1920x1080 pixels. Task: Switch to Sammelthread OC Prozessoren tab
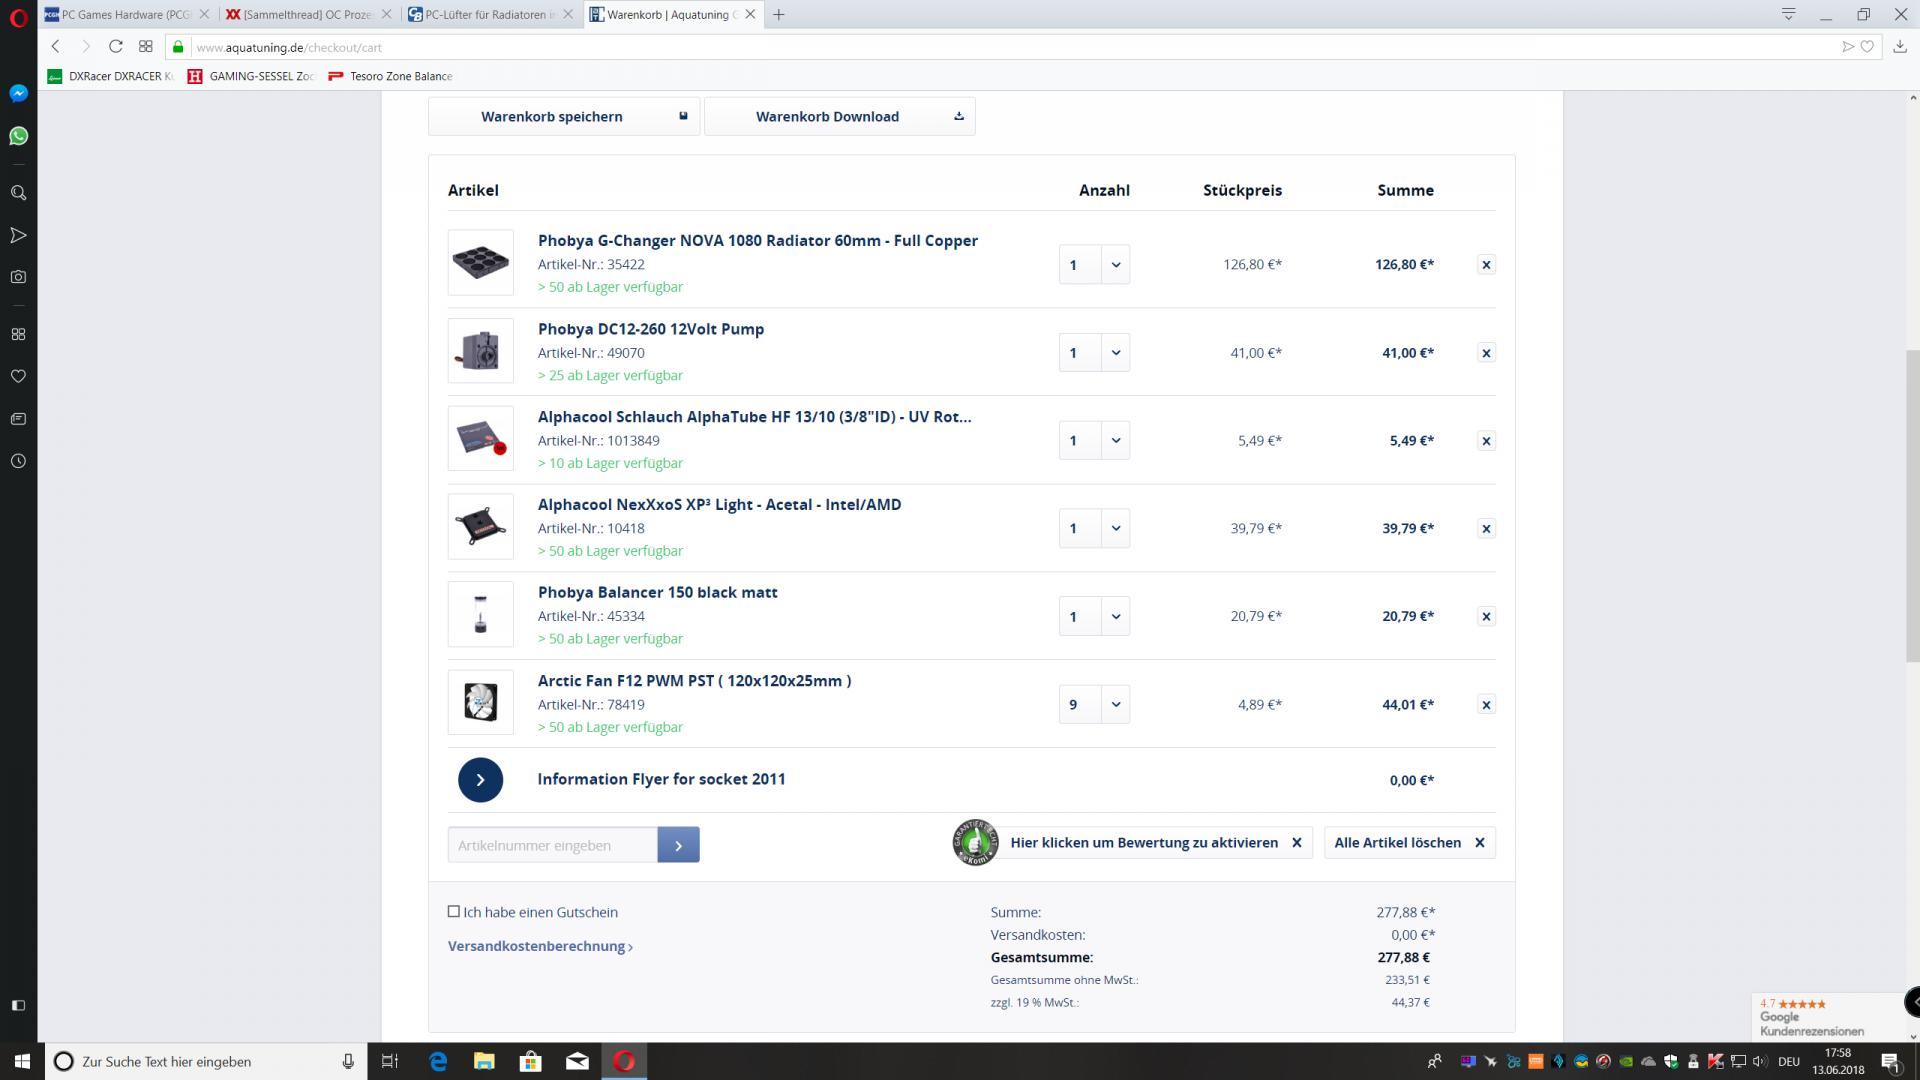[x=309, y=15]
